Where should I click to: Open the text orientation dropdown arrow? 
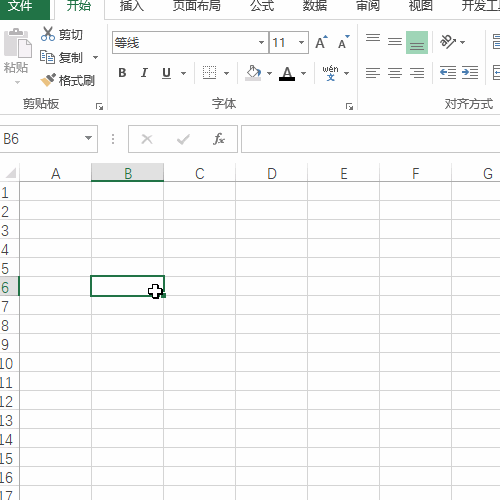pos(462,42)
